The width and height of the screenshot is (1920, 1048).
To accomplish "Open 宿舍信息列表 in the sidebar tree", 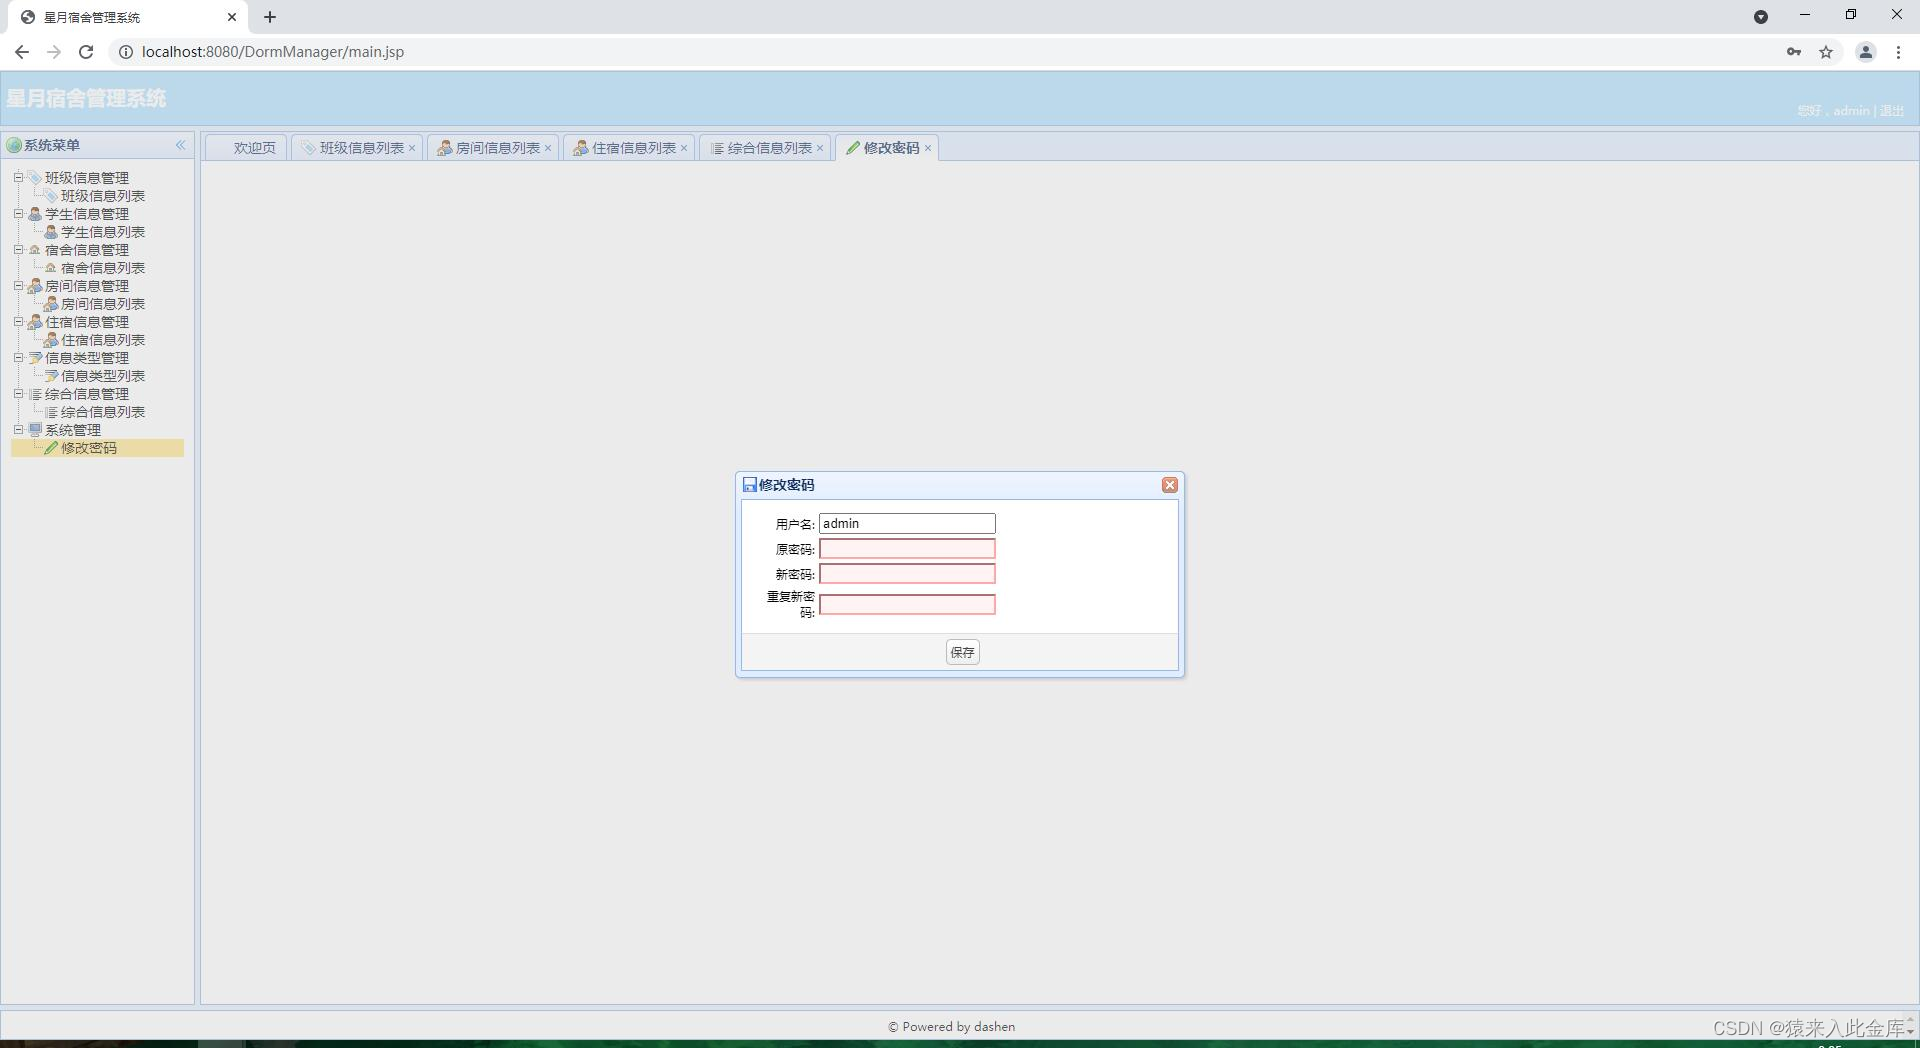I will pos(103,268).
